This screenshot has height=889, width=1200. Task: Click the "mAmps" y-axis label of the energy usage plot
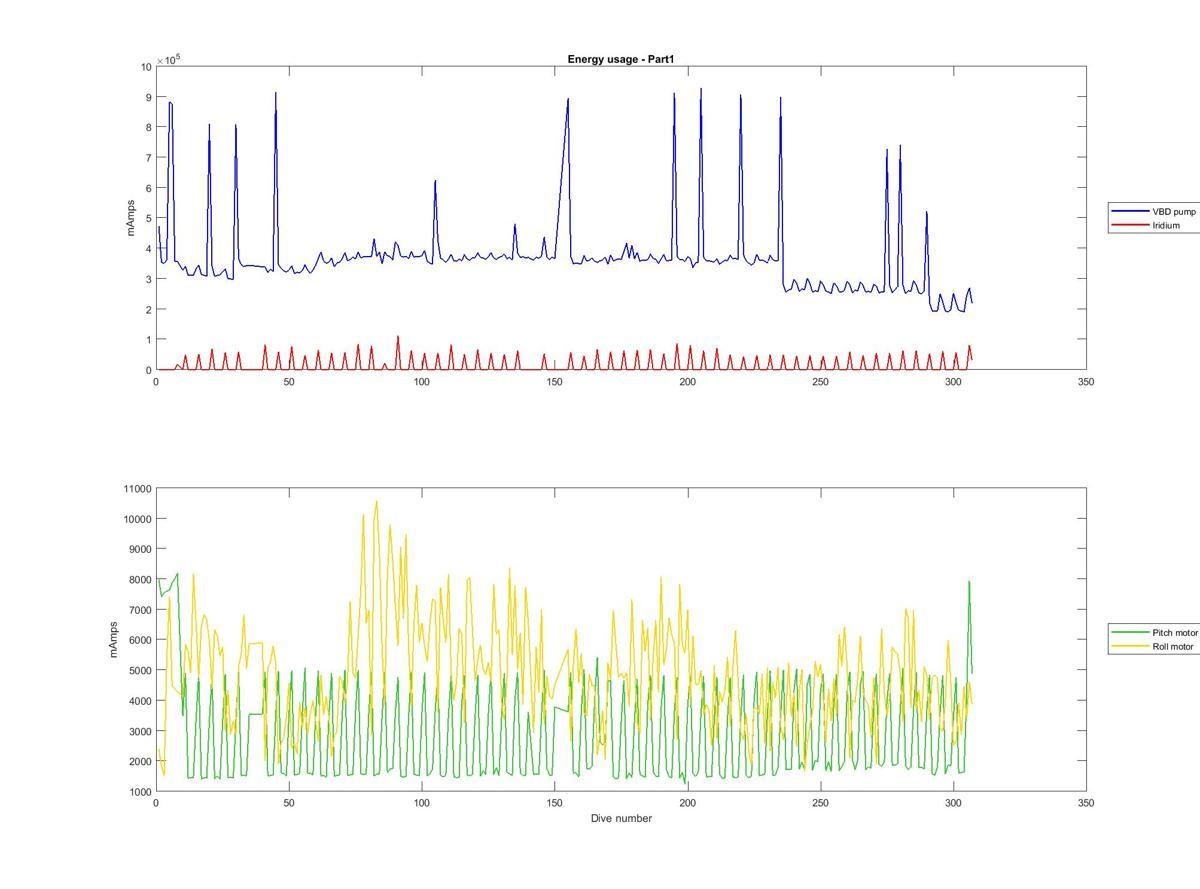point(130,218)
